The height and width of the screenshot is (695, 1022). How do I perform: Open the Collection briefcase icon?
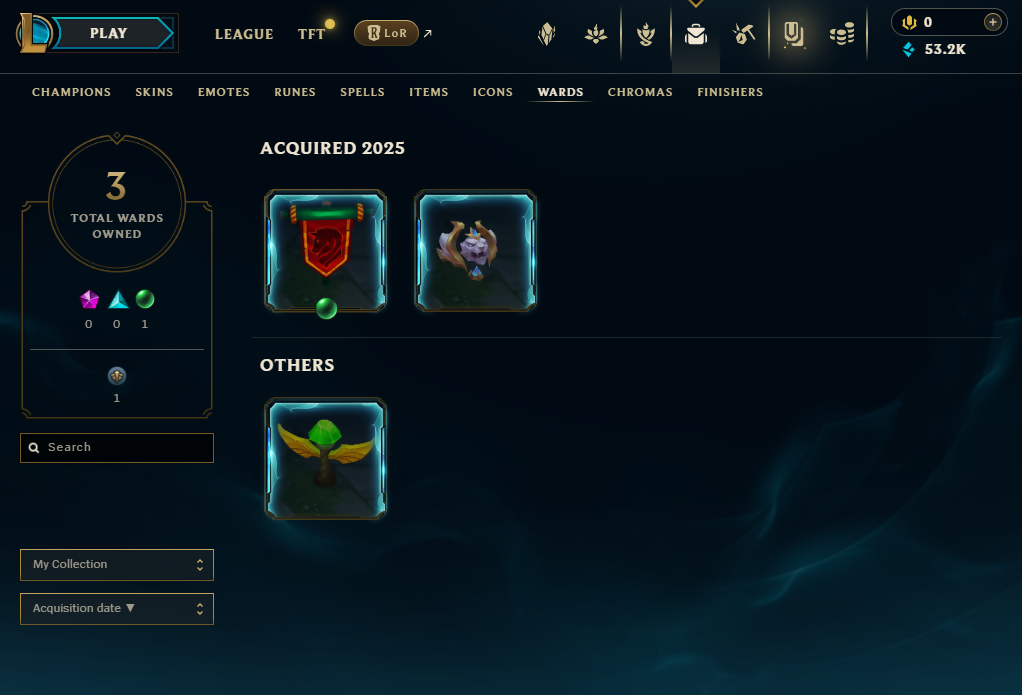tap(695, 34)
